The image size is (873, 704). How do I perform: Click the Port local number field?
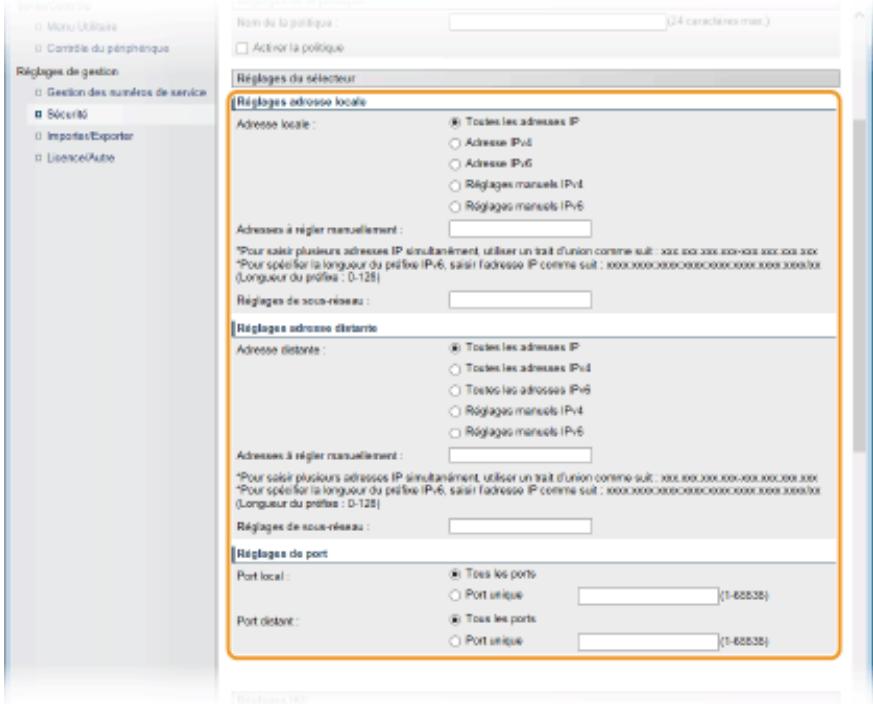point(648,596)
